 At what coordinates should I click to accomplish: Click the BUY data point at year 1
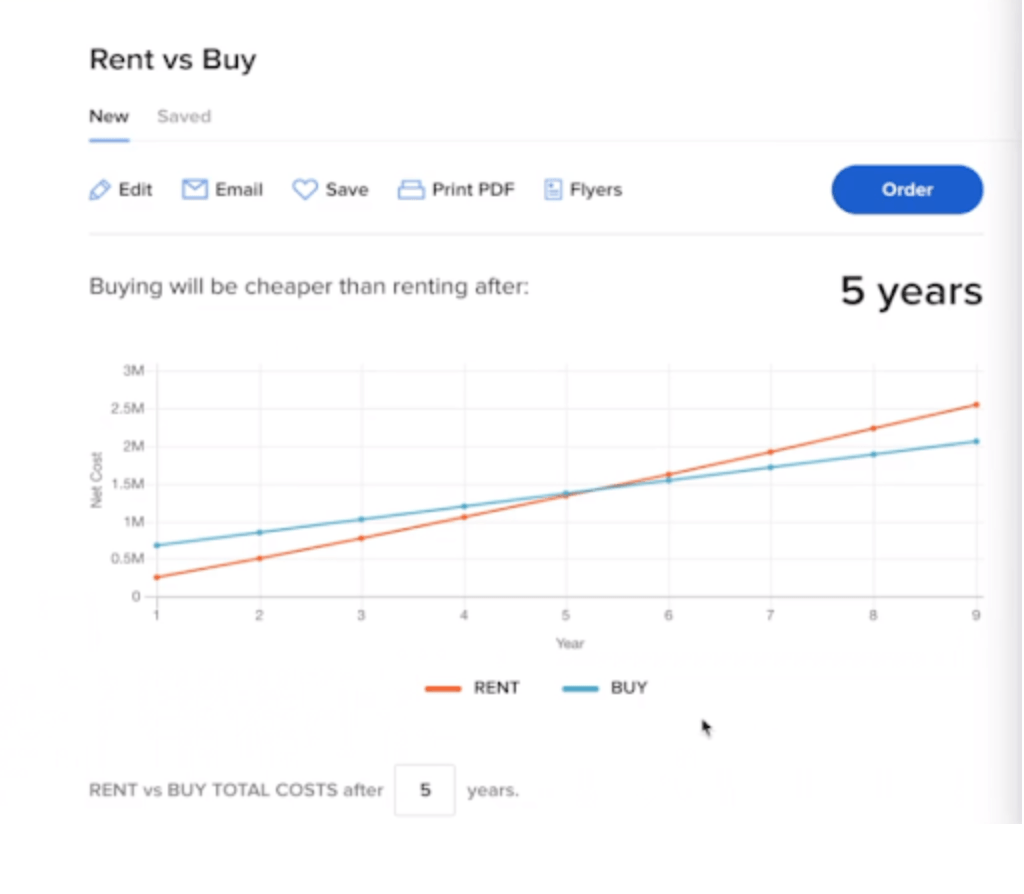click(x=157, y=545)
